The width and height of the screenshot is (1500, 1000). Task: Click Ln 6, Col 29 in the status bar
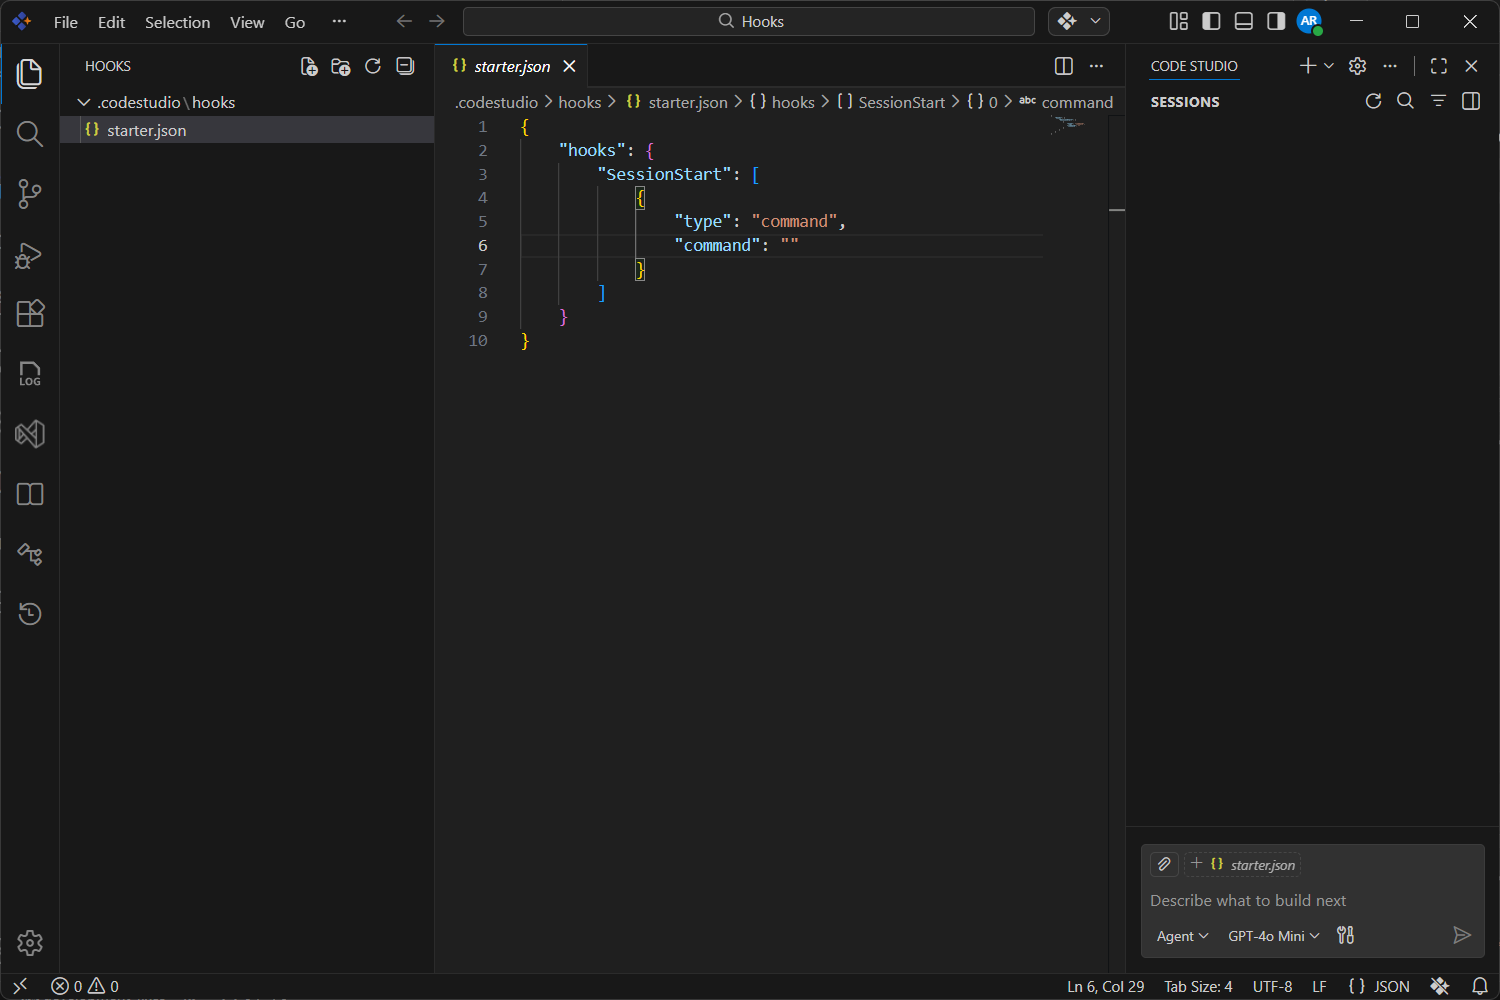(x=1105, y=986)
